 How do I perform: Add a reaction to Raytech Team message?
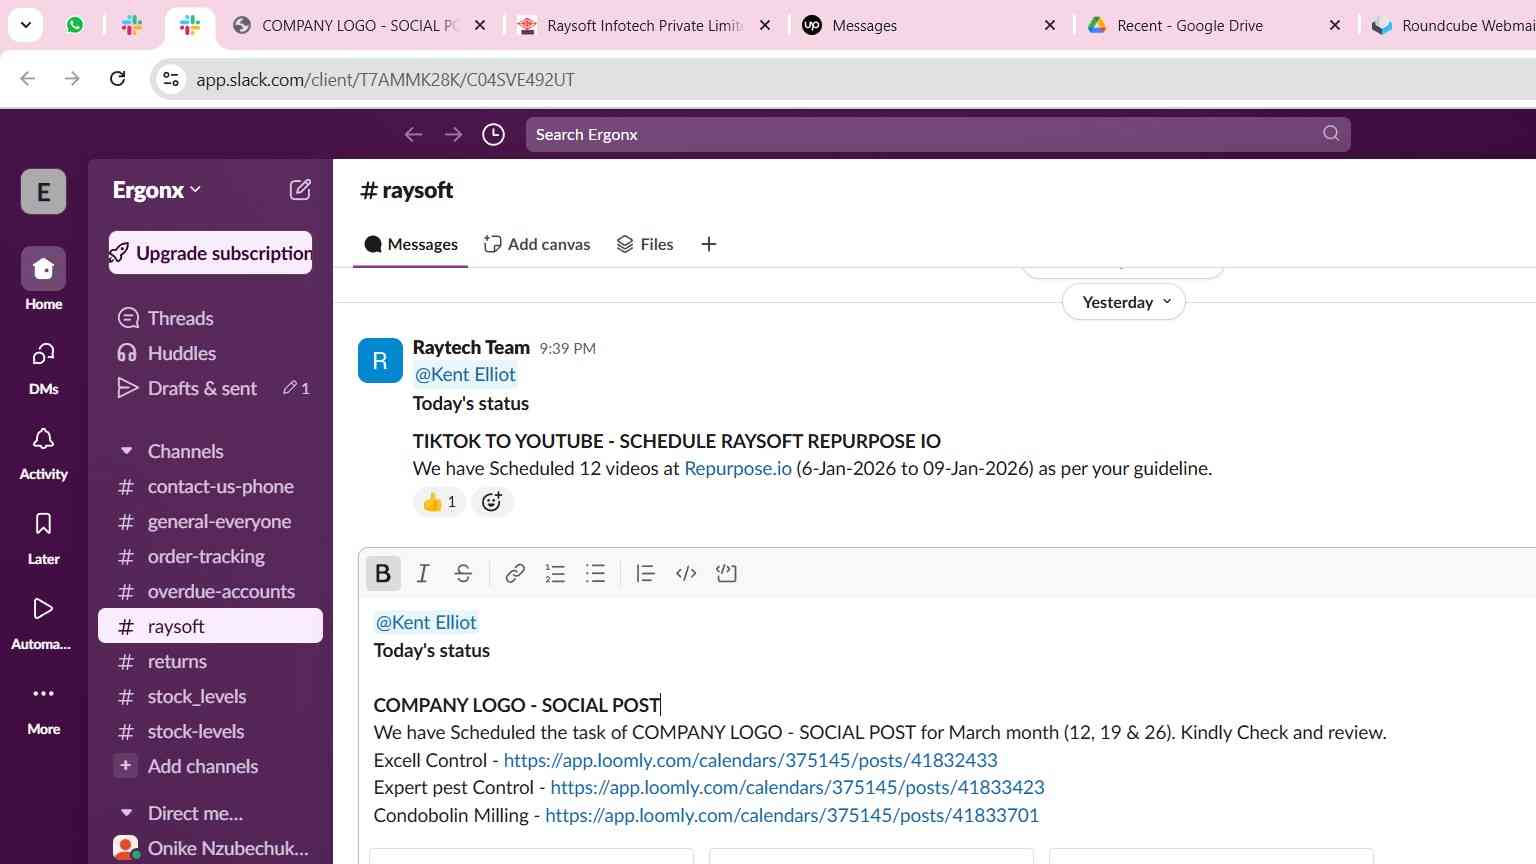tap(491, 502)
